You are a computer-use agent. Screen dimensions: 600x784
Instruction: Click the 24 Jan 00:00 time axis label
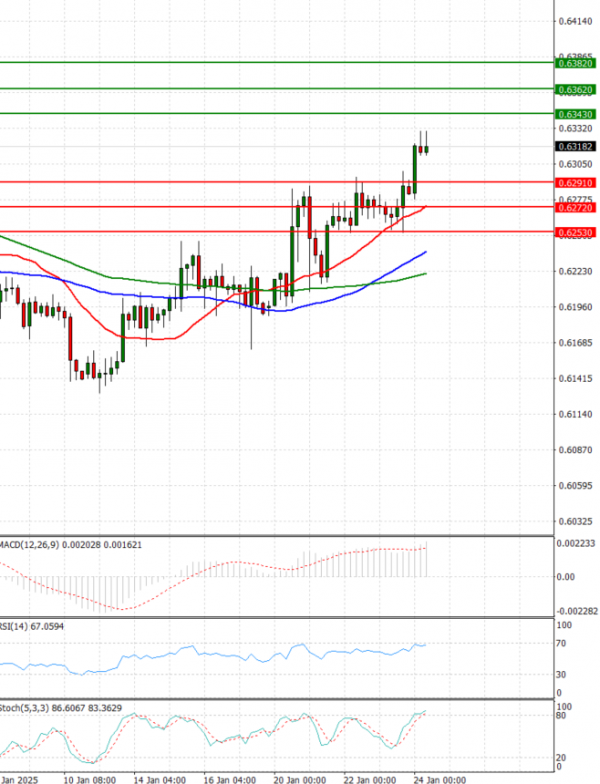point(440,780)
